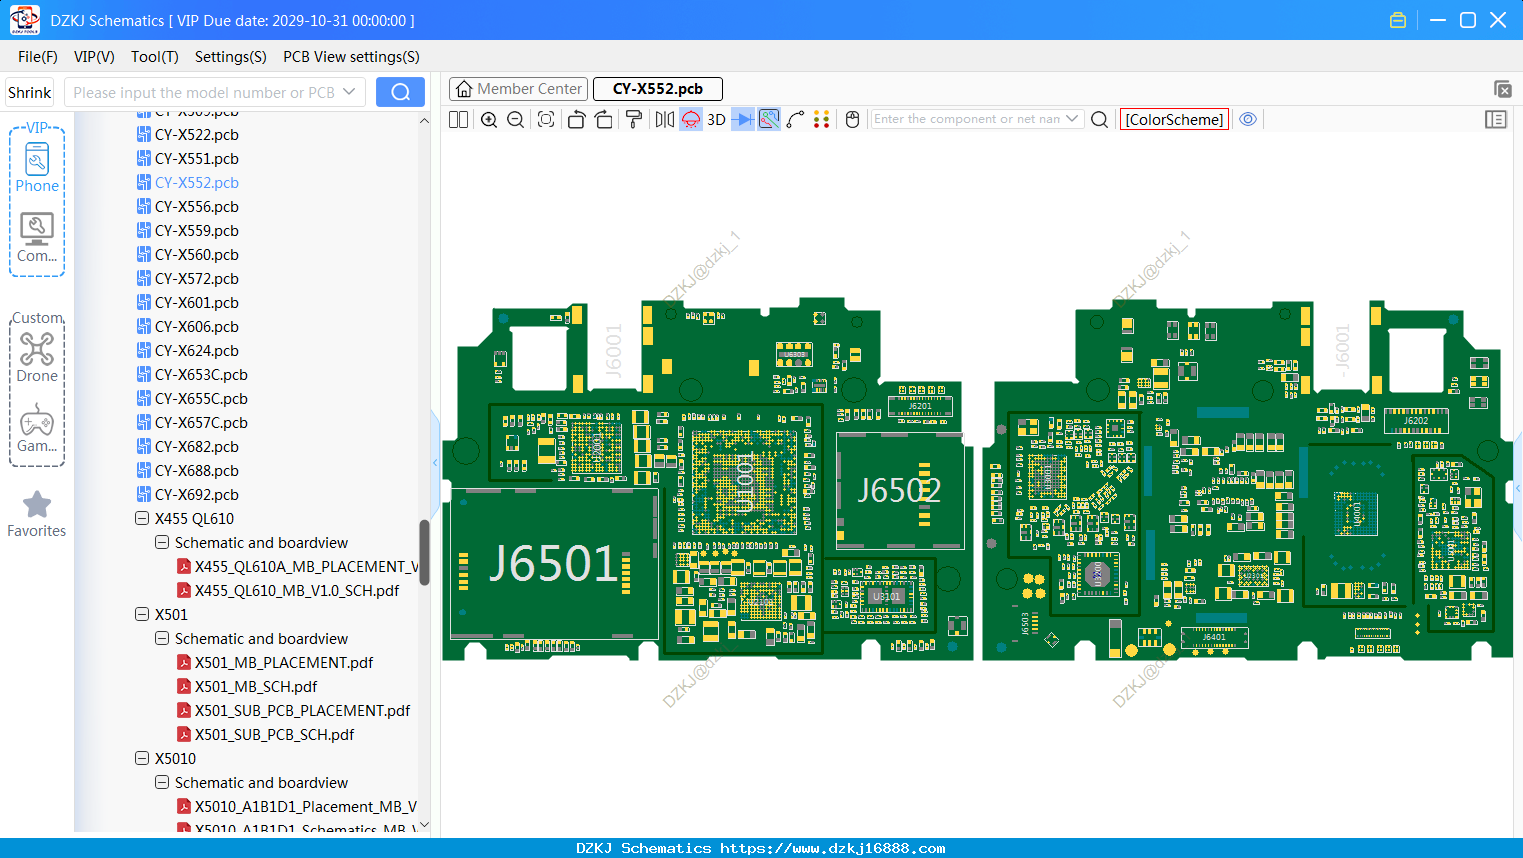The image size is (1523, 858).
Task: Select the J6501 connector on the board
Action: tap(553, 563)
